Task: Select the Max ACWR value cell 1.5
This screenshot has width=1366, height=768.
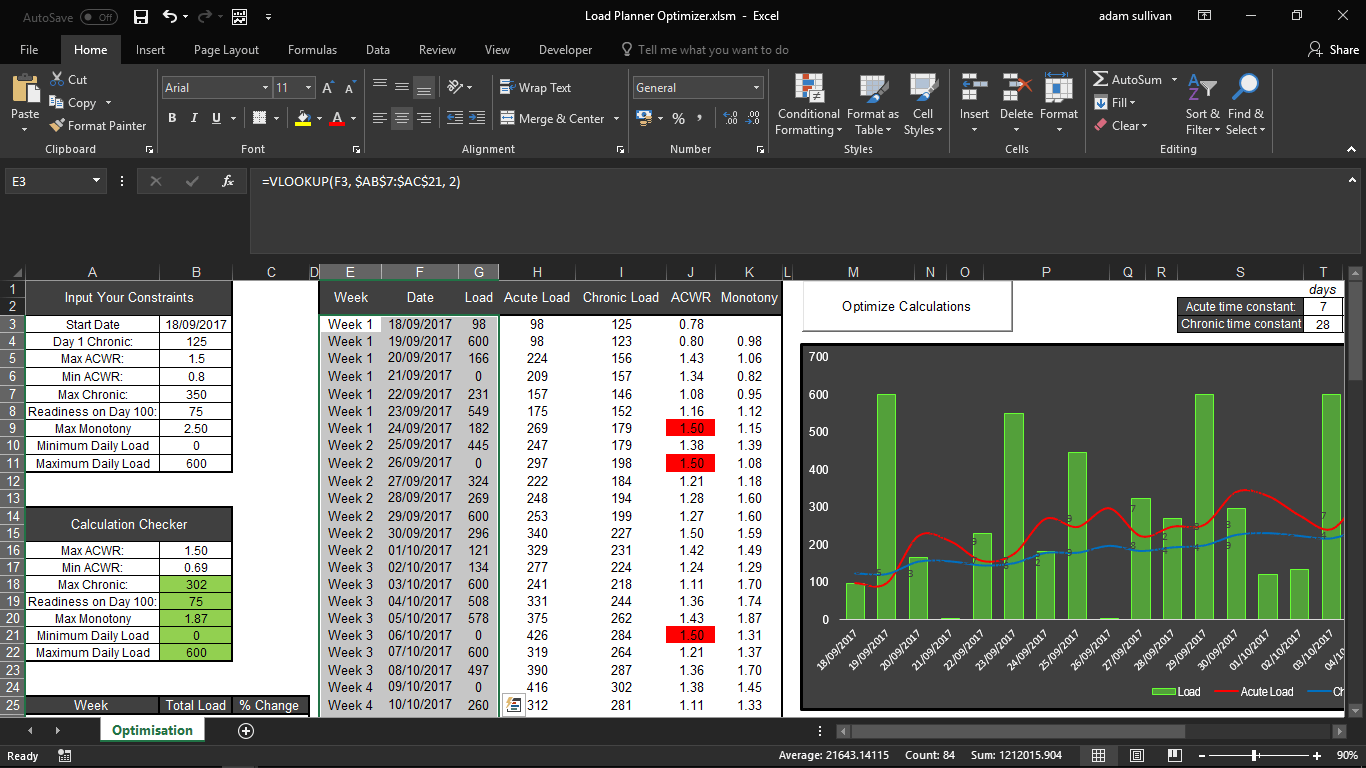Action: click(x=195, y=359)
